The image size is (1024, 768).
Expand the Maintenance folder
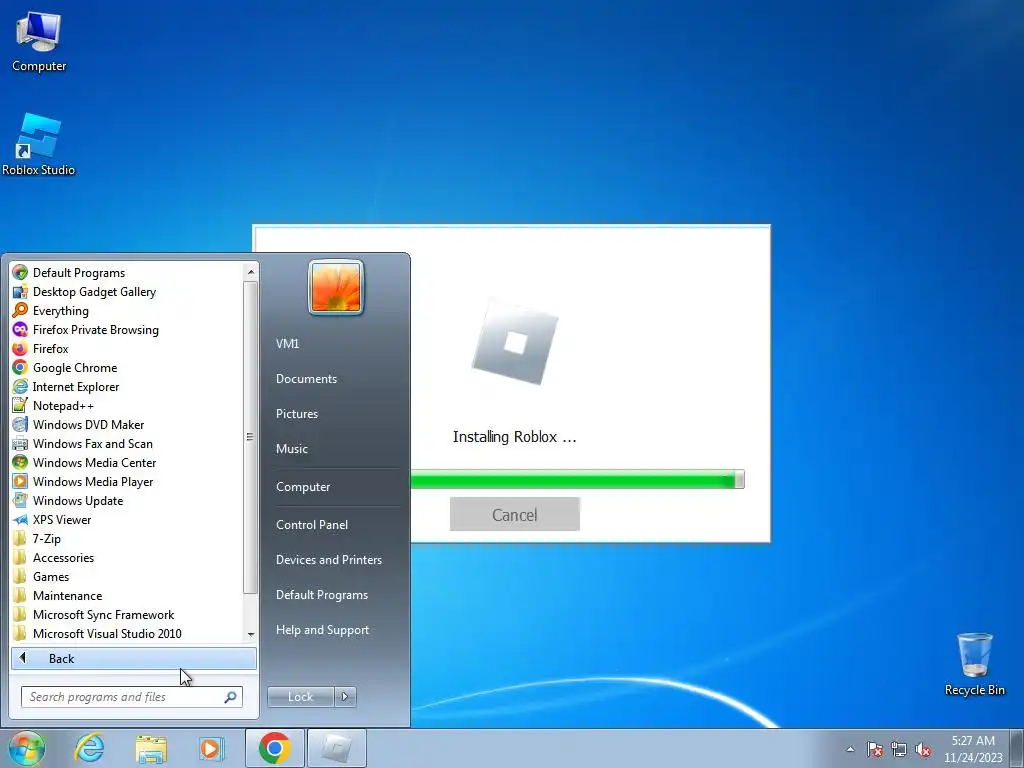127,595
